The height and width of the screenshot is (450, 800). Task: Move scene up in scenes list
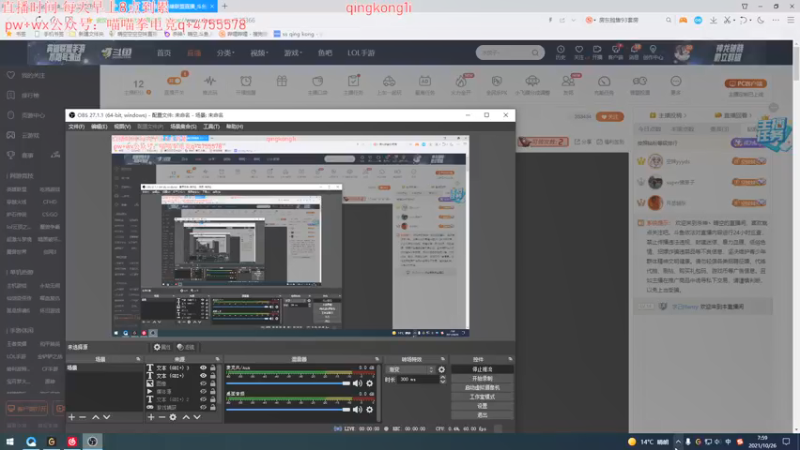tap(95, 417)
